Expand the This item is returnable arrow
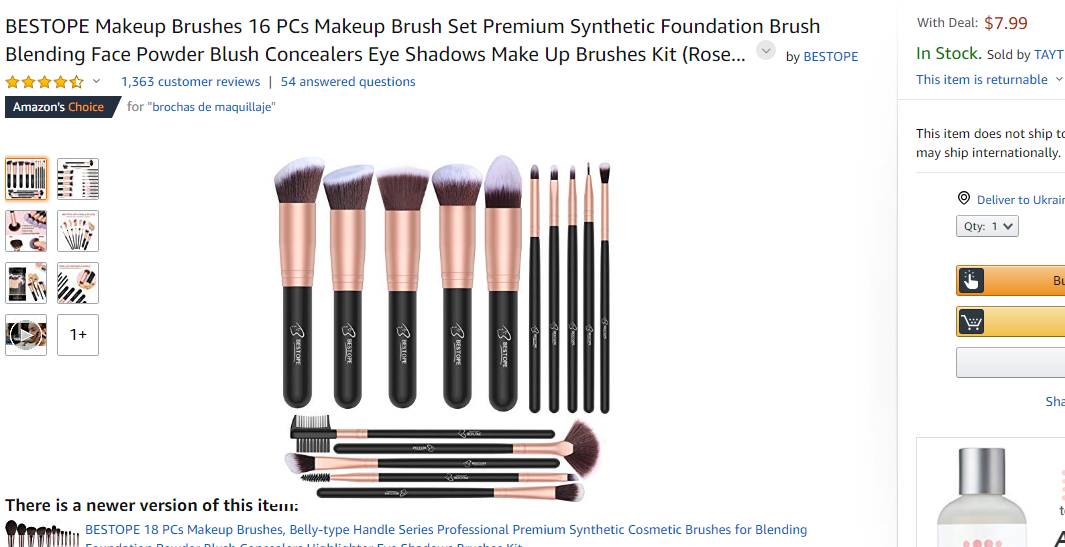This screenshot has width=1065, height=547. tap(1060, 80)
